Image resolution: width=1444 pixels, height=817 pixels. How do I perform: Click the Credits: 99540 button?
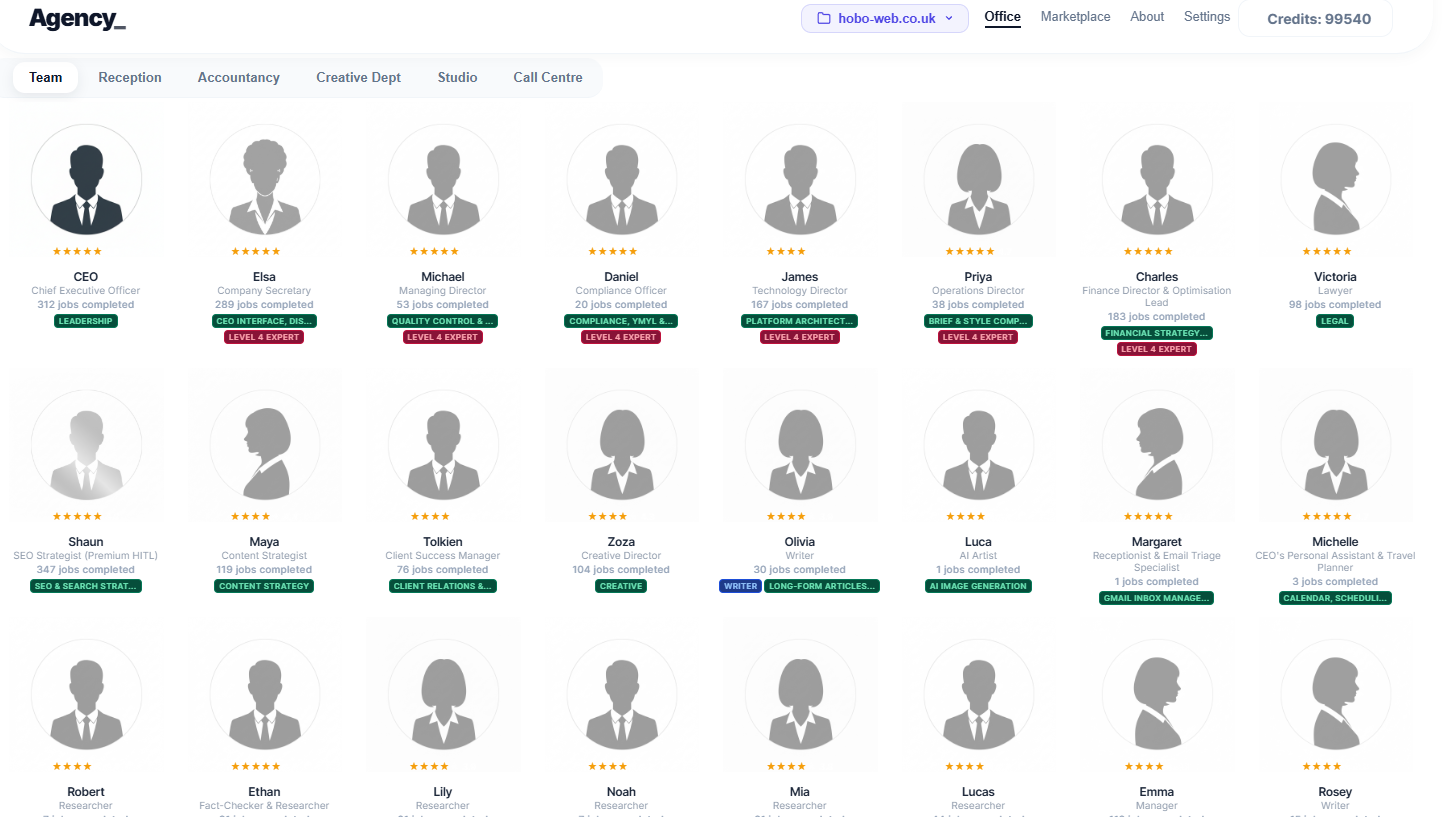pyautogui.click(x=1318, y=19)
